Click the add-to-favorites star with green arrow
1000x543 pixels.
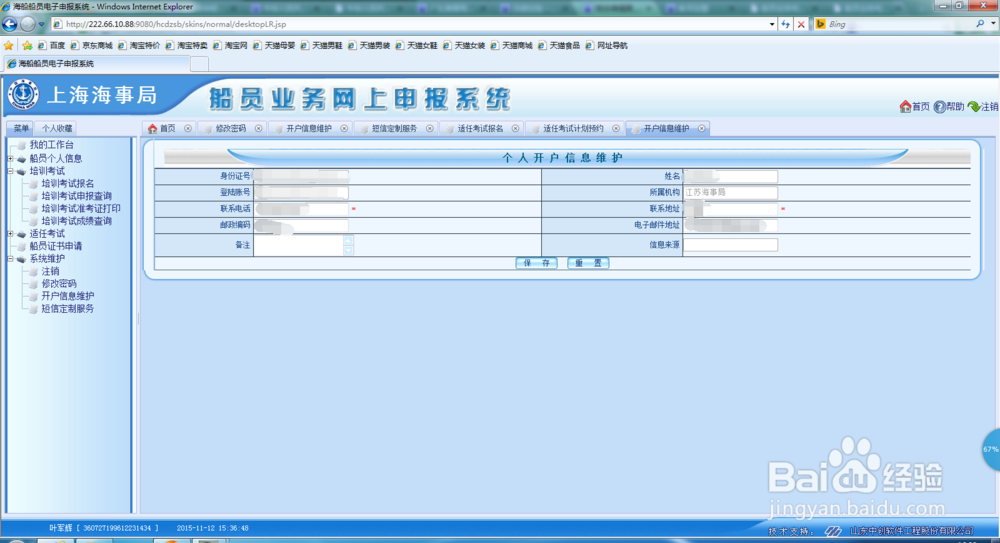(x=27, y=45)
